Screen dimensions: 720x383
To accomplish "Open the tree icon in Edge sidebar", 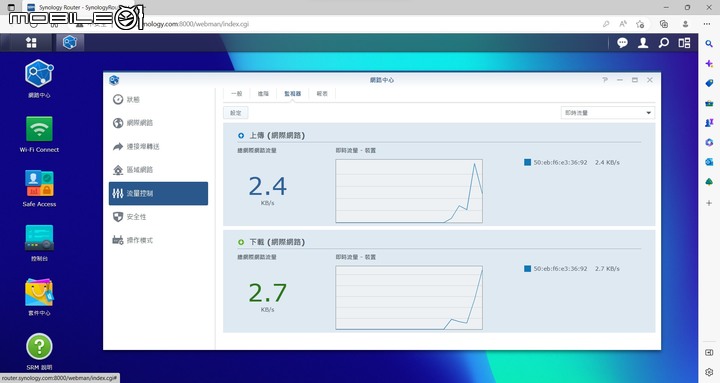I will 709,182.
